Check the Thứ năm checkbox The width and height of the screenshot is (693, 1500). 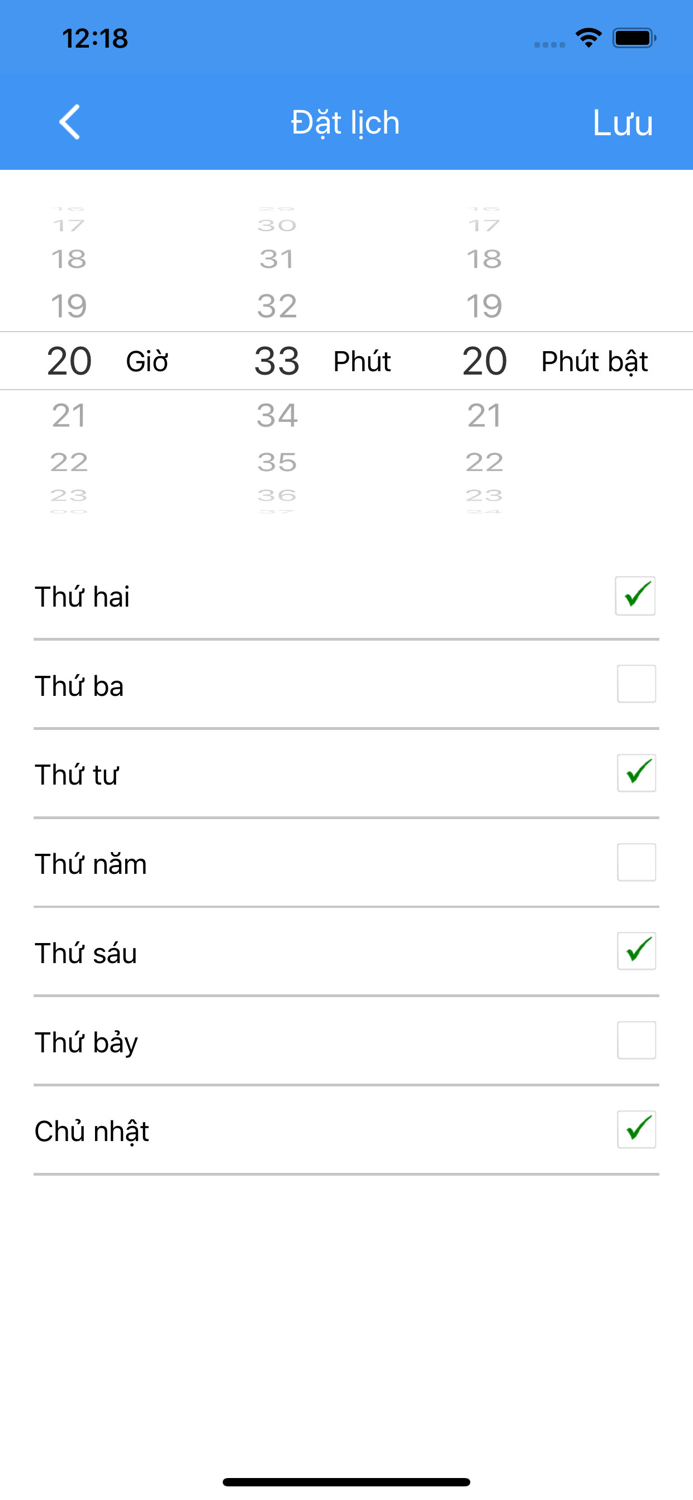[636, 863]
